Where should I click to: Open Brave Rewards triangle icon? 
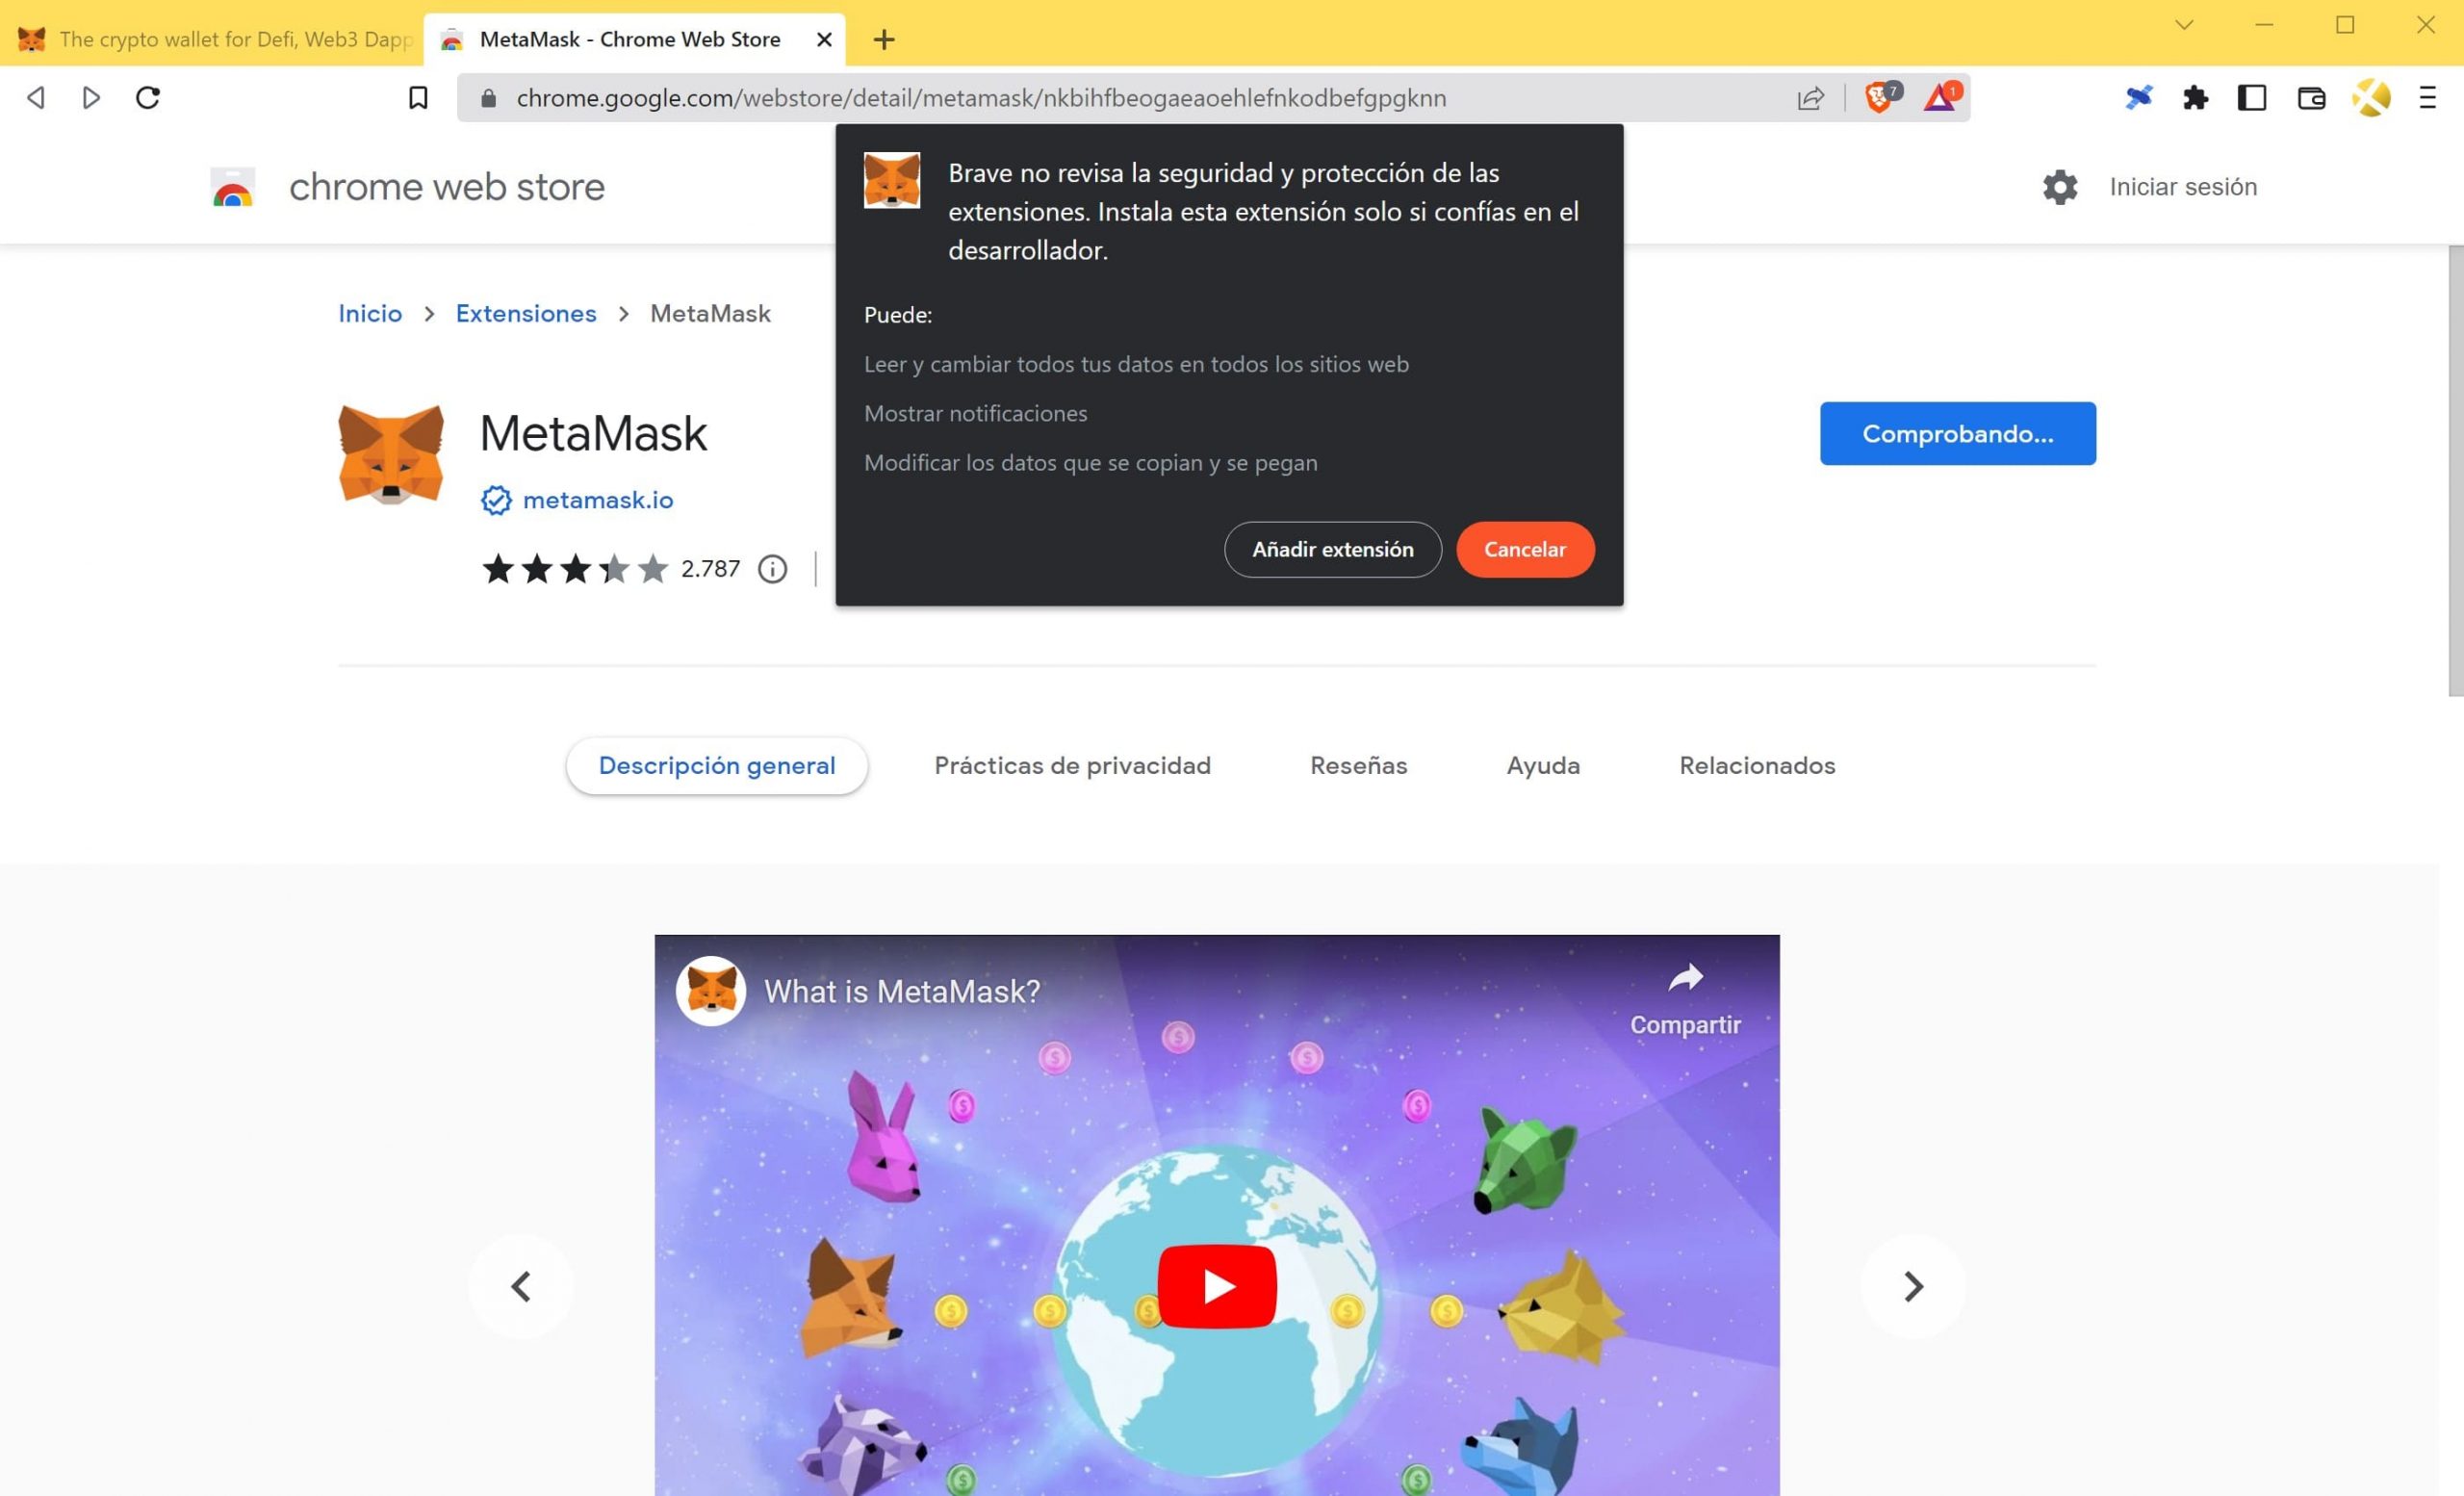tap(1942, 96)
